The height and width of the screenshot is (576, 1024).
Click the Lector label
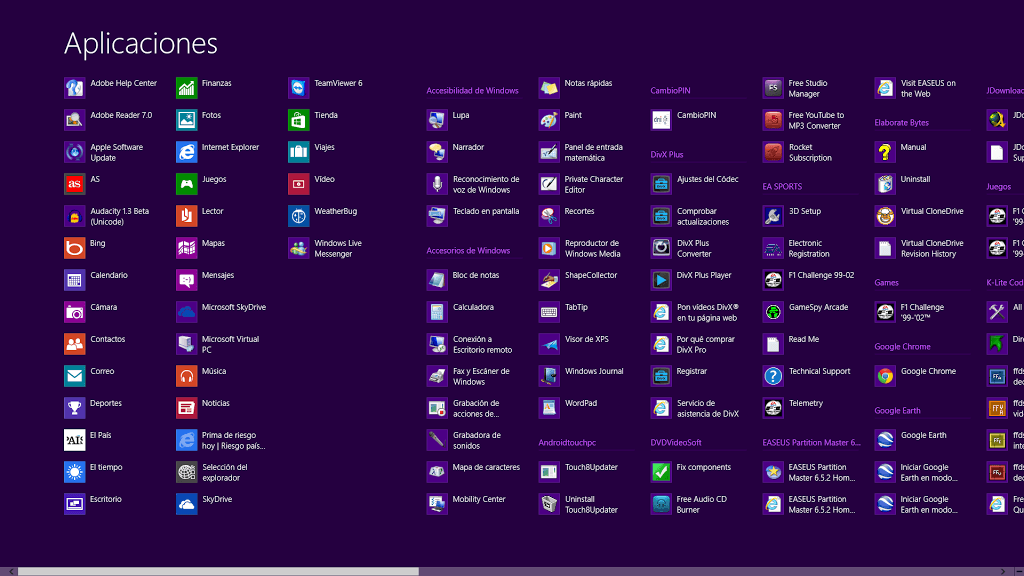point(212,211)
